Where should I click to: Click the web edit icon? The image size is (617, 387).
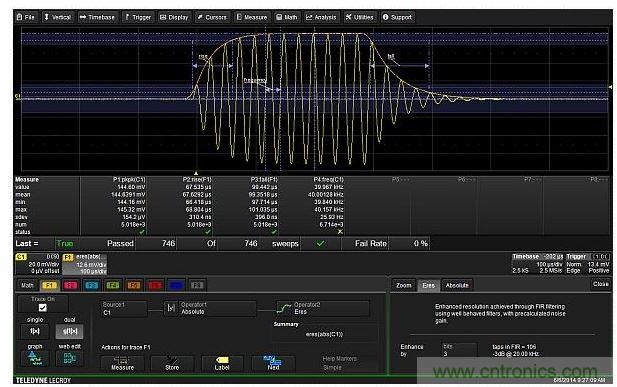point(69,358)
